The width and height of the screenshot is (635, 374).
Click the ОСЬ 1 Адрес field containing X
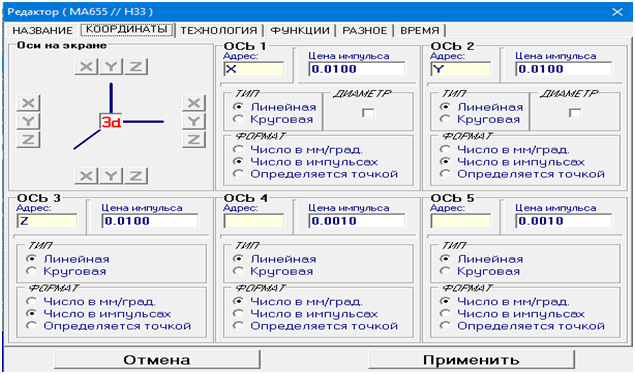tap(254, 69)
